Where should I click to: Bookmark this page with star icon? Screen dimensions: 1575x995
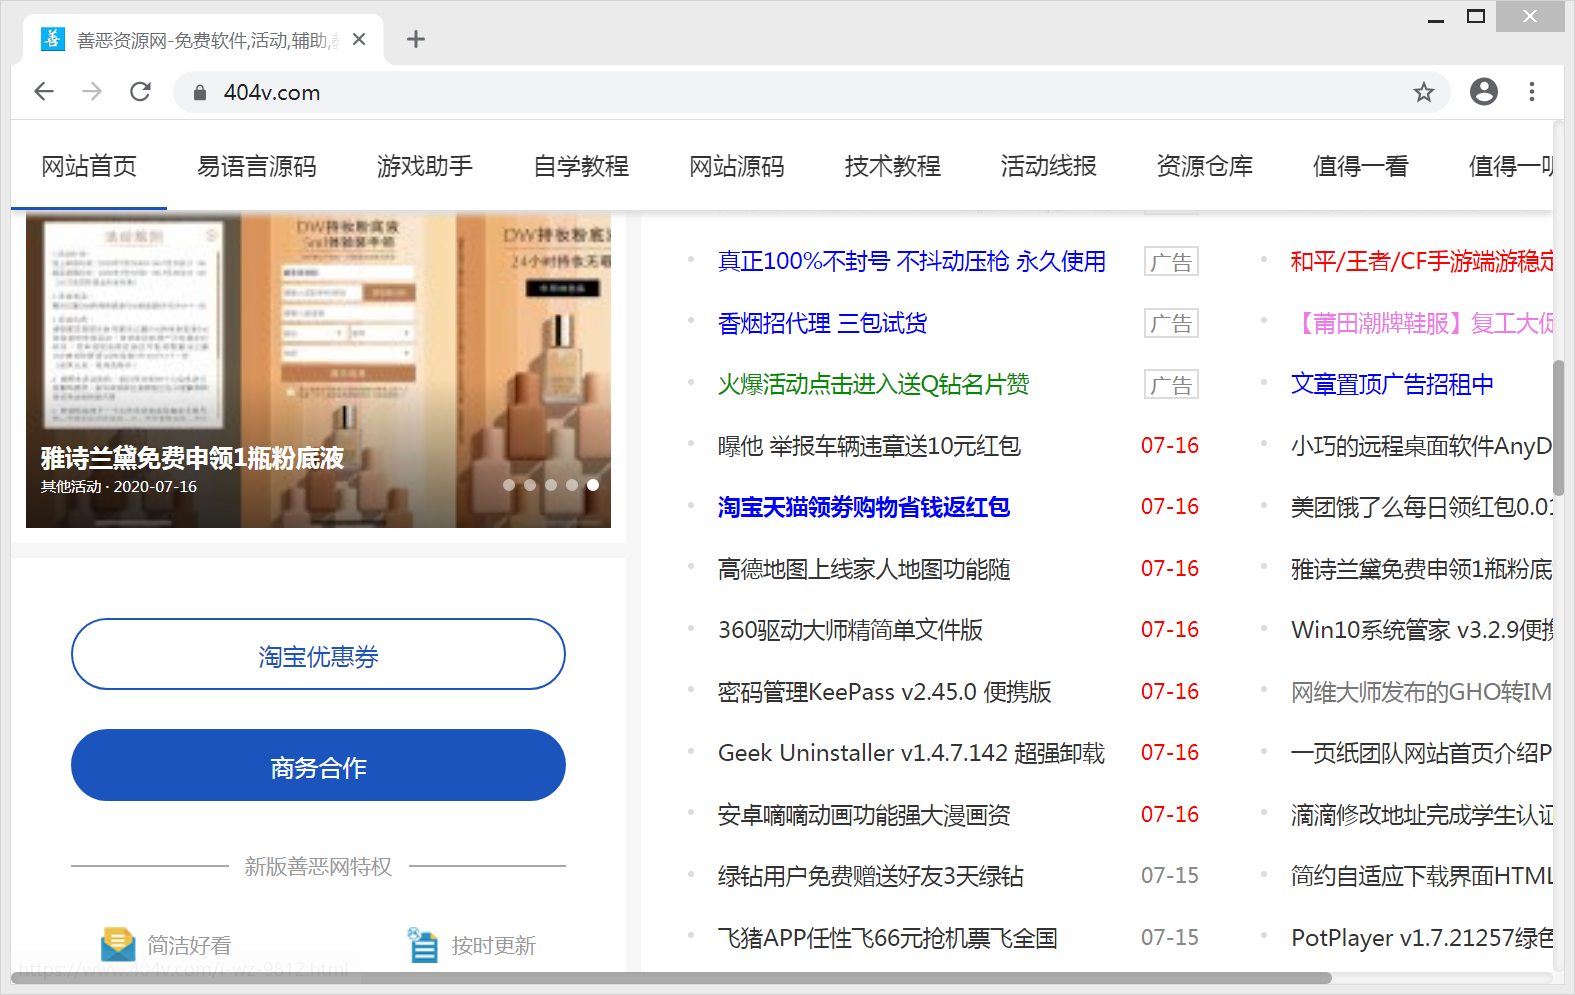(x=1424, y=93)
